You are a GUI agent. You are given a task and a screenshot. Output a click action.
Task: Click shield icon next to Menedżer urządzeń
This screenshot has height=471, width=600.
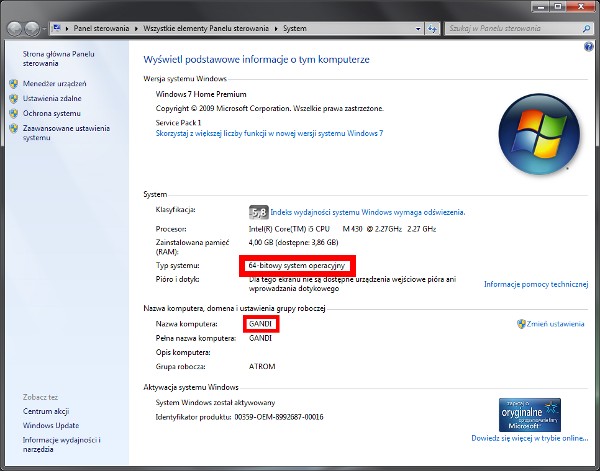click(14, 84)
